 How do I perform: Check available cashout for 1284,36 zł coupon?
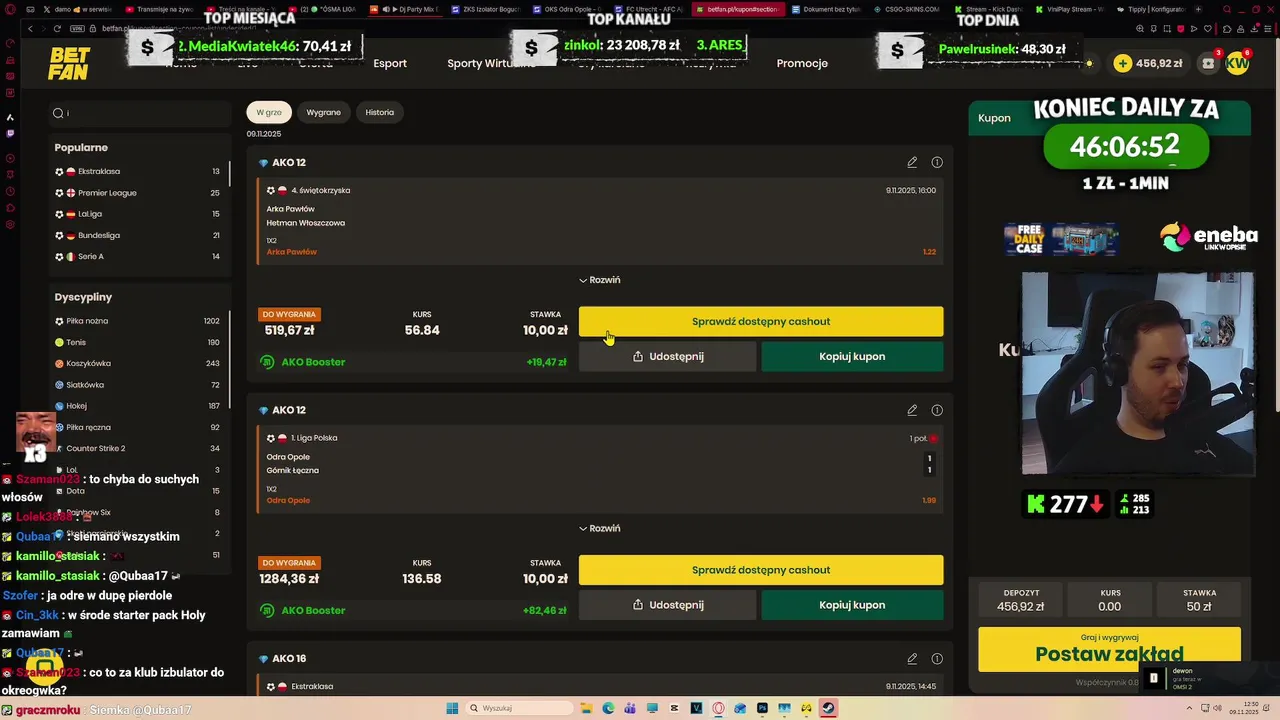761,570
